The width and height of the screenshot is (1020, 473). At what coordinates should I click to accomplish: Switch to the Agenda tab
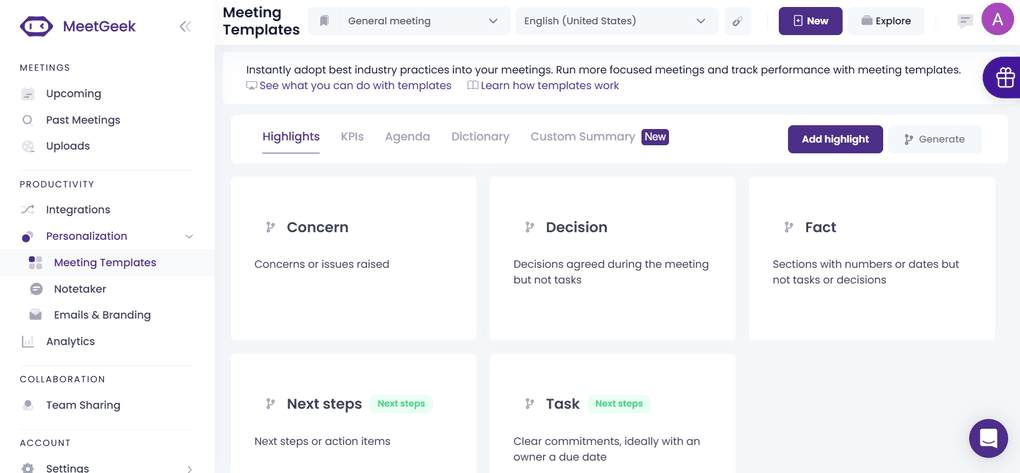click(407, 137)
